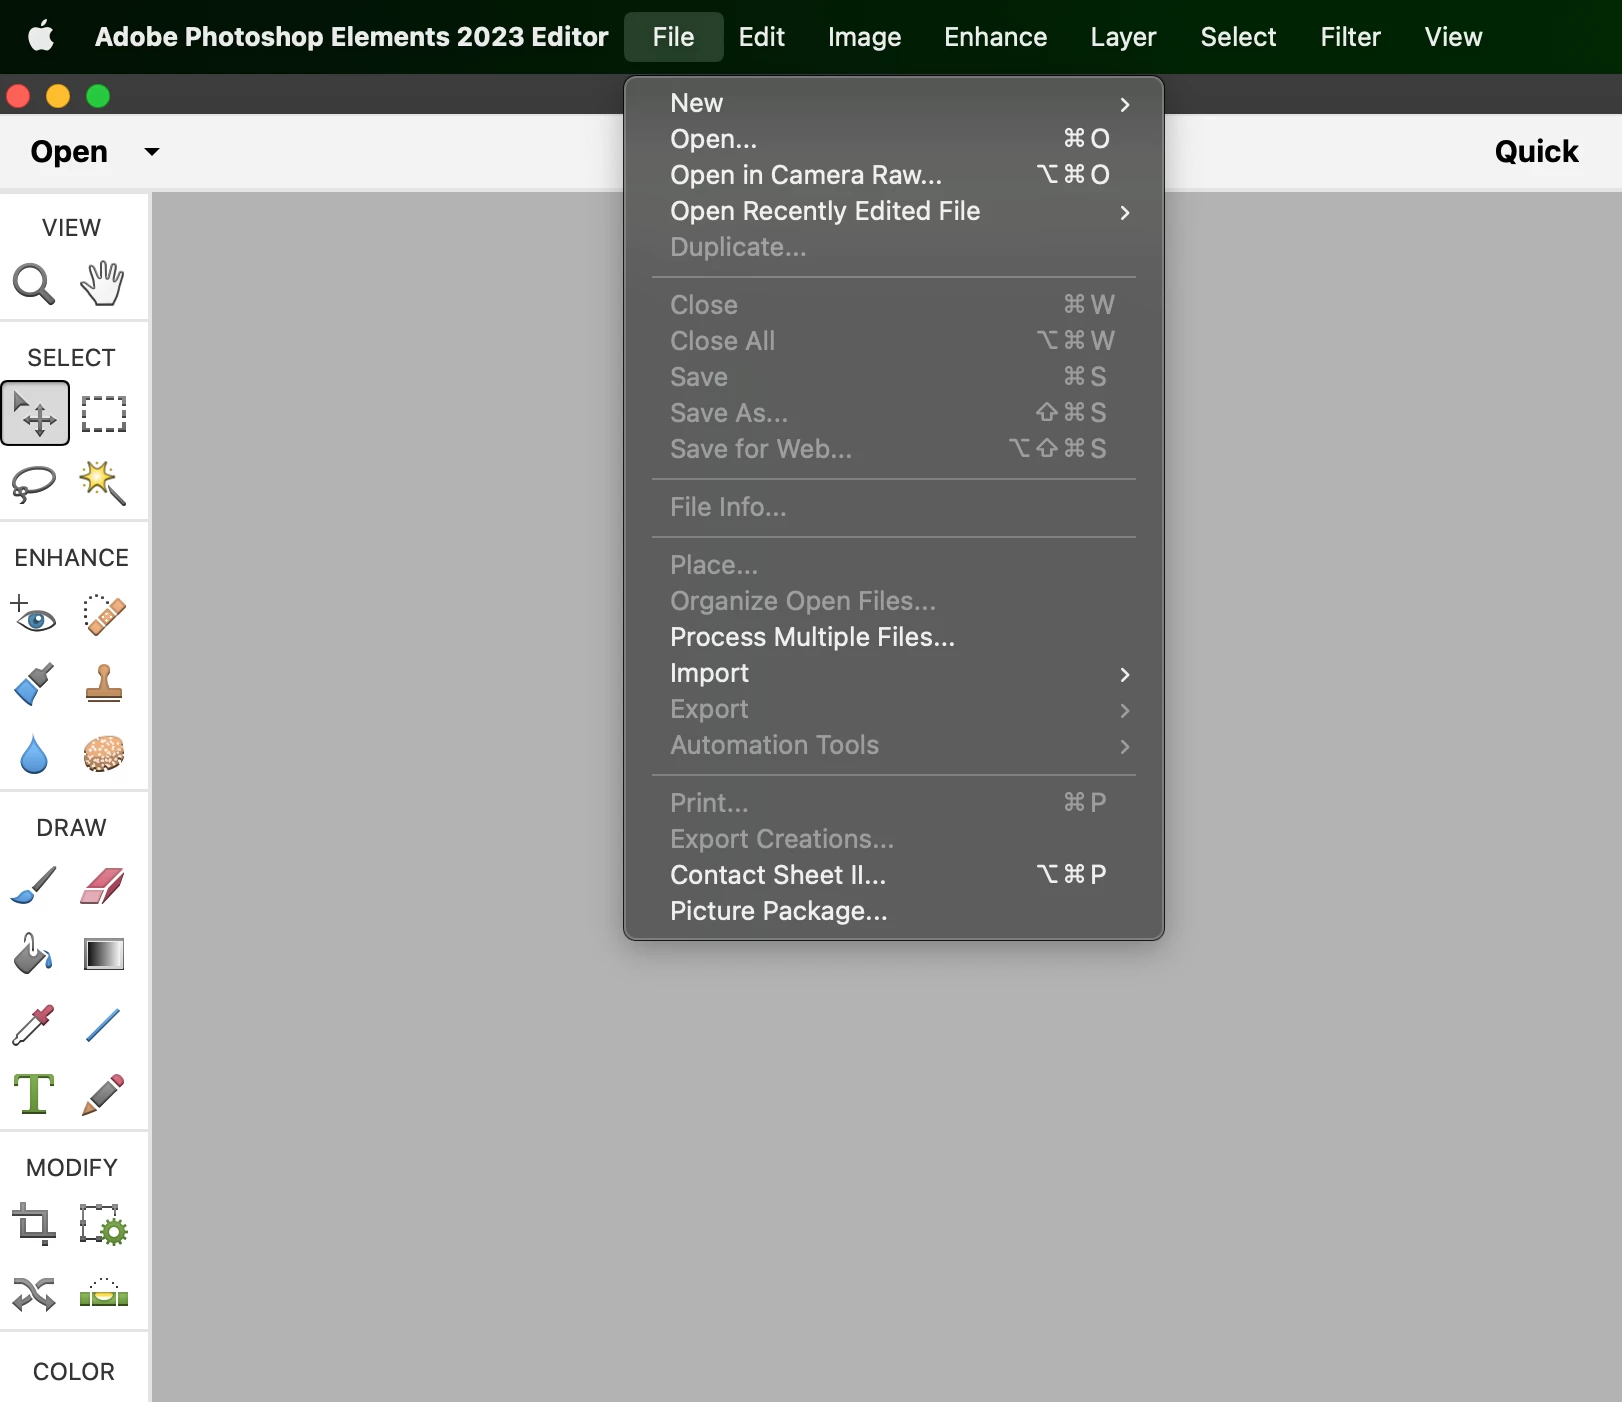The image size is (1622, 1402).
Task: Select the Rectangular Marquee tool
Action: 104,414
